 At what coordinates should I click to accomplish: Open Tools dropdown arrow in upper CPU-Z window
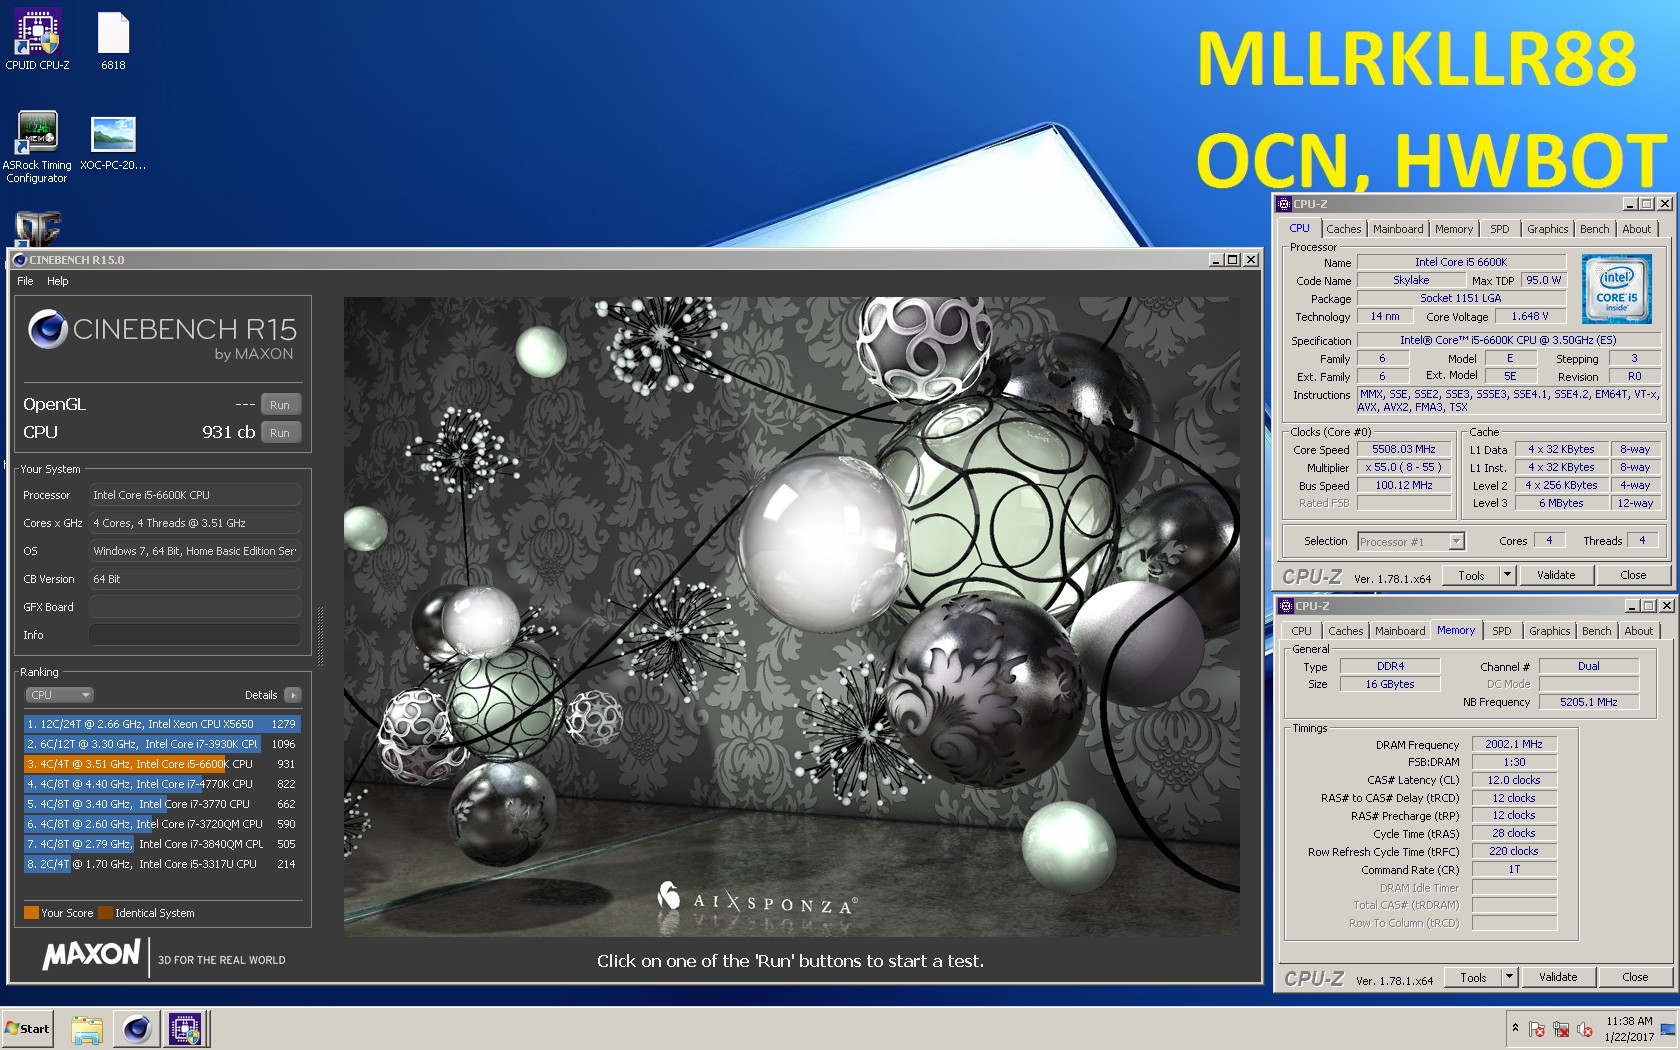[1507, 576]
